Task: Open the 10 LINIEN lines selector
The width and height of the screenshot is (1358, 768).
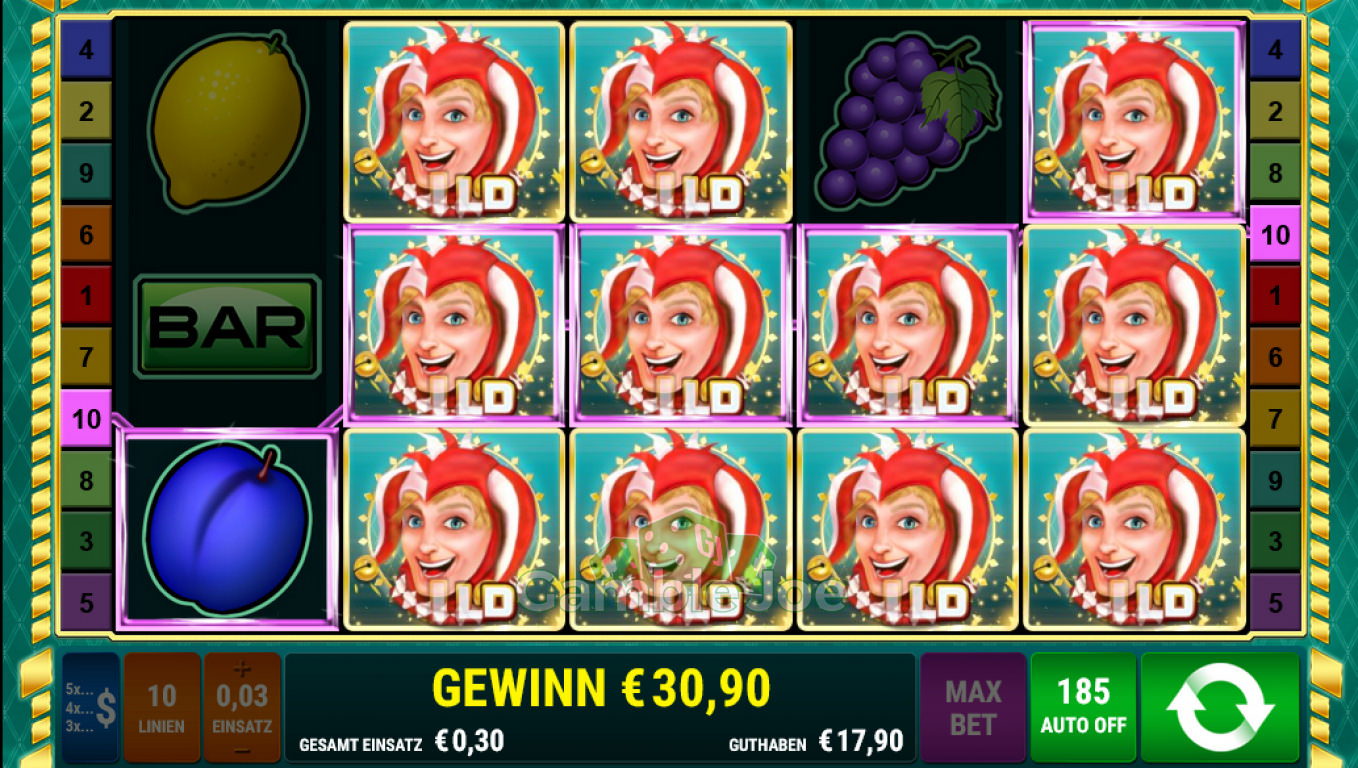Action: click(162, 708)
